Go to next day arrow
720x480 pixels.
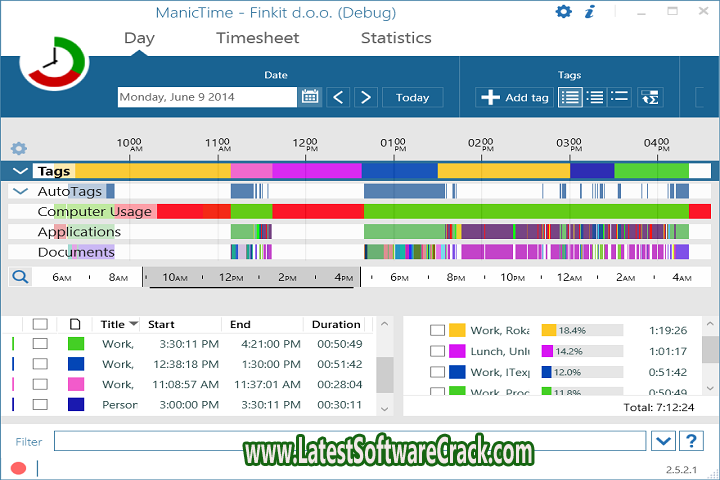366,97
